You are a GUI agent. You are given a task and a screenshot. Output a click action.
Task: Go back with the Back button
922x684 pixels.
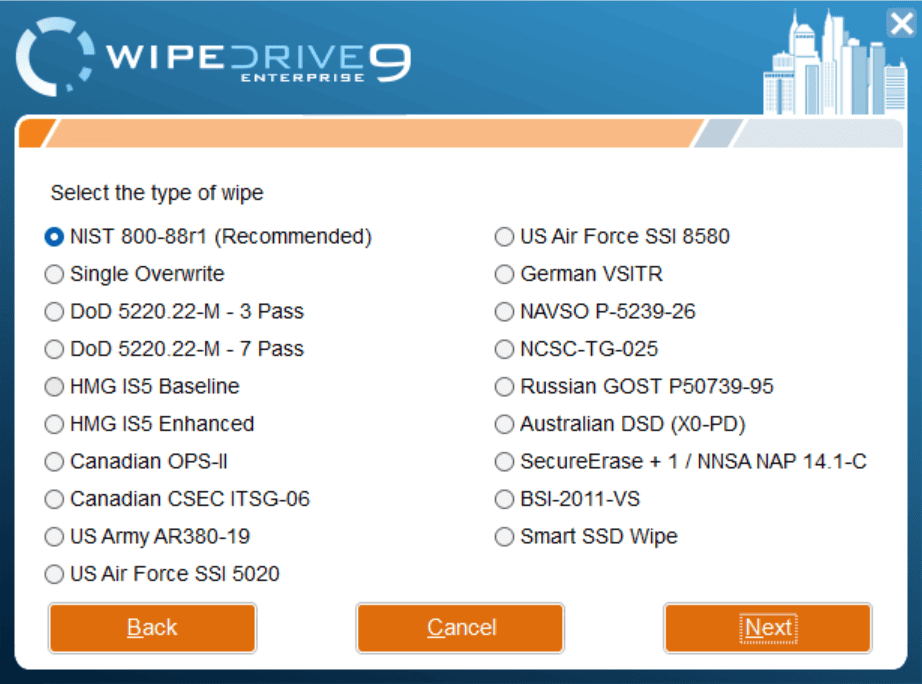click(x=152, y=628)
